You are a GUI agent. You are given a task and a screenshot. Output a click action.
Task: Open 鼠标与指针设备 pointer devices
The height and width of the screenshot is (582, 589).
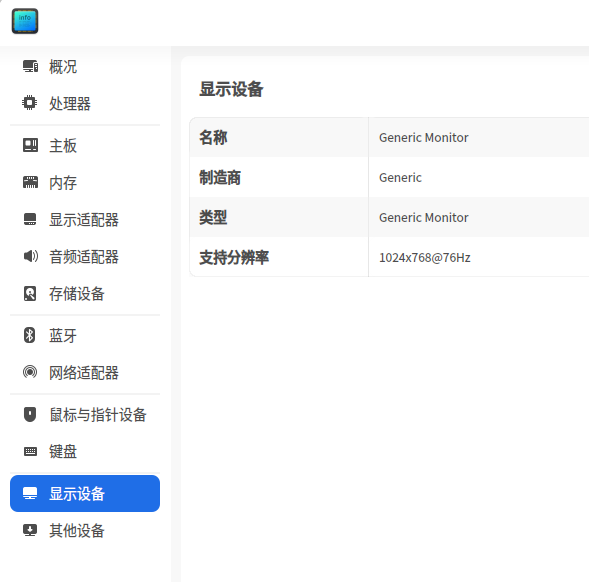click(x=85, y=415)
